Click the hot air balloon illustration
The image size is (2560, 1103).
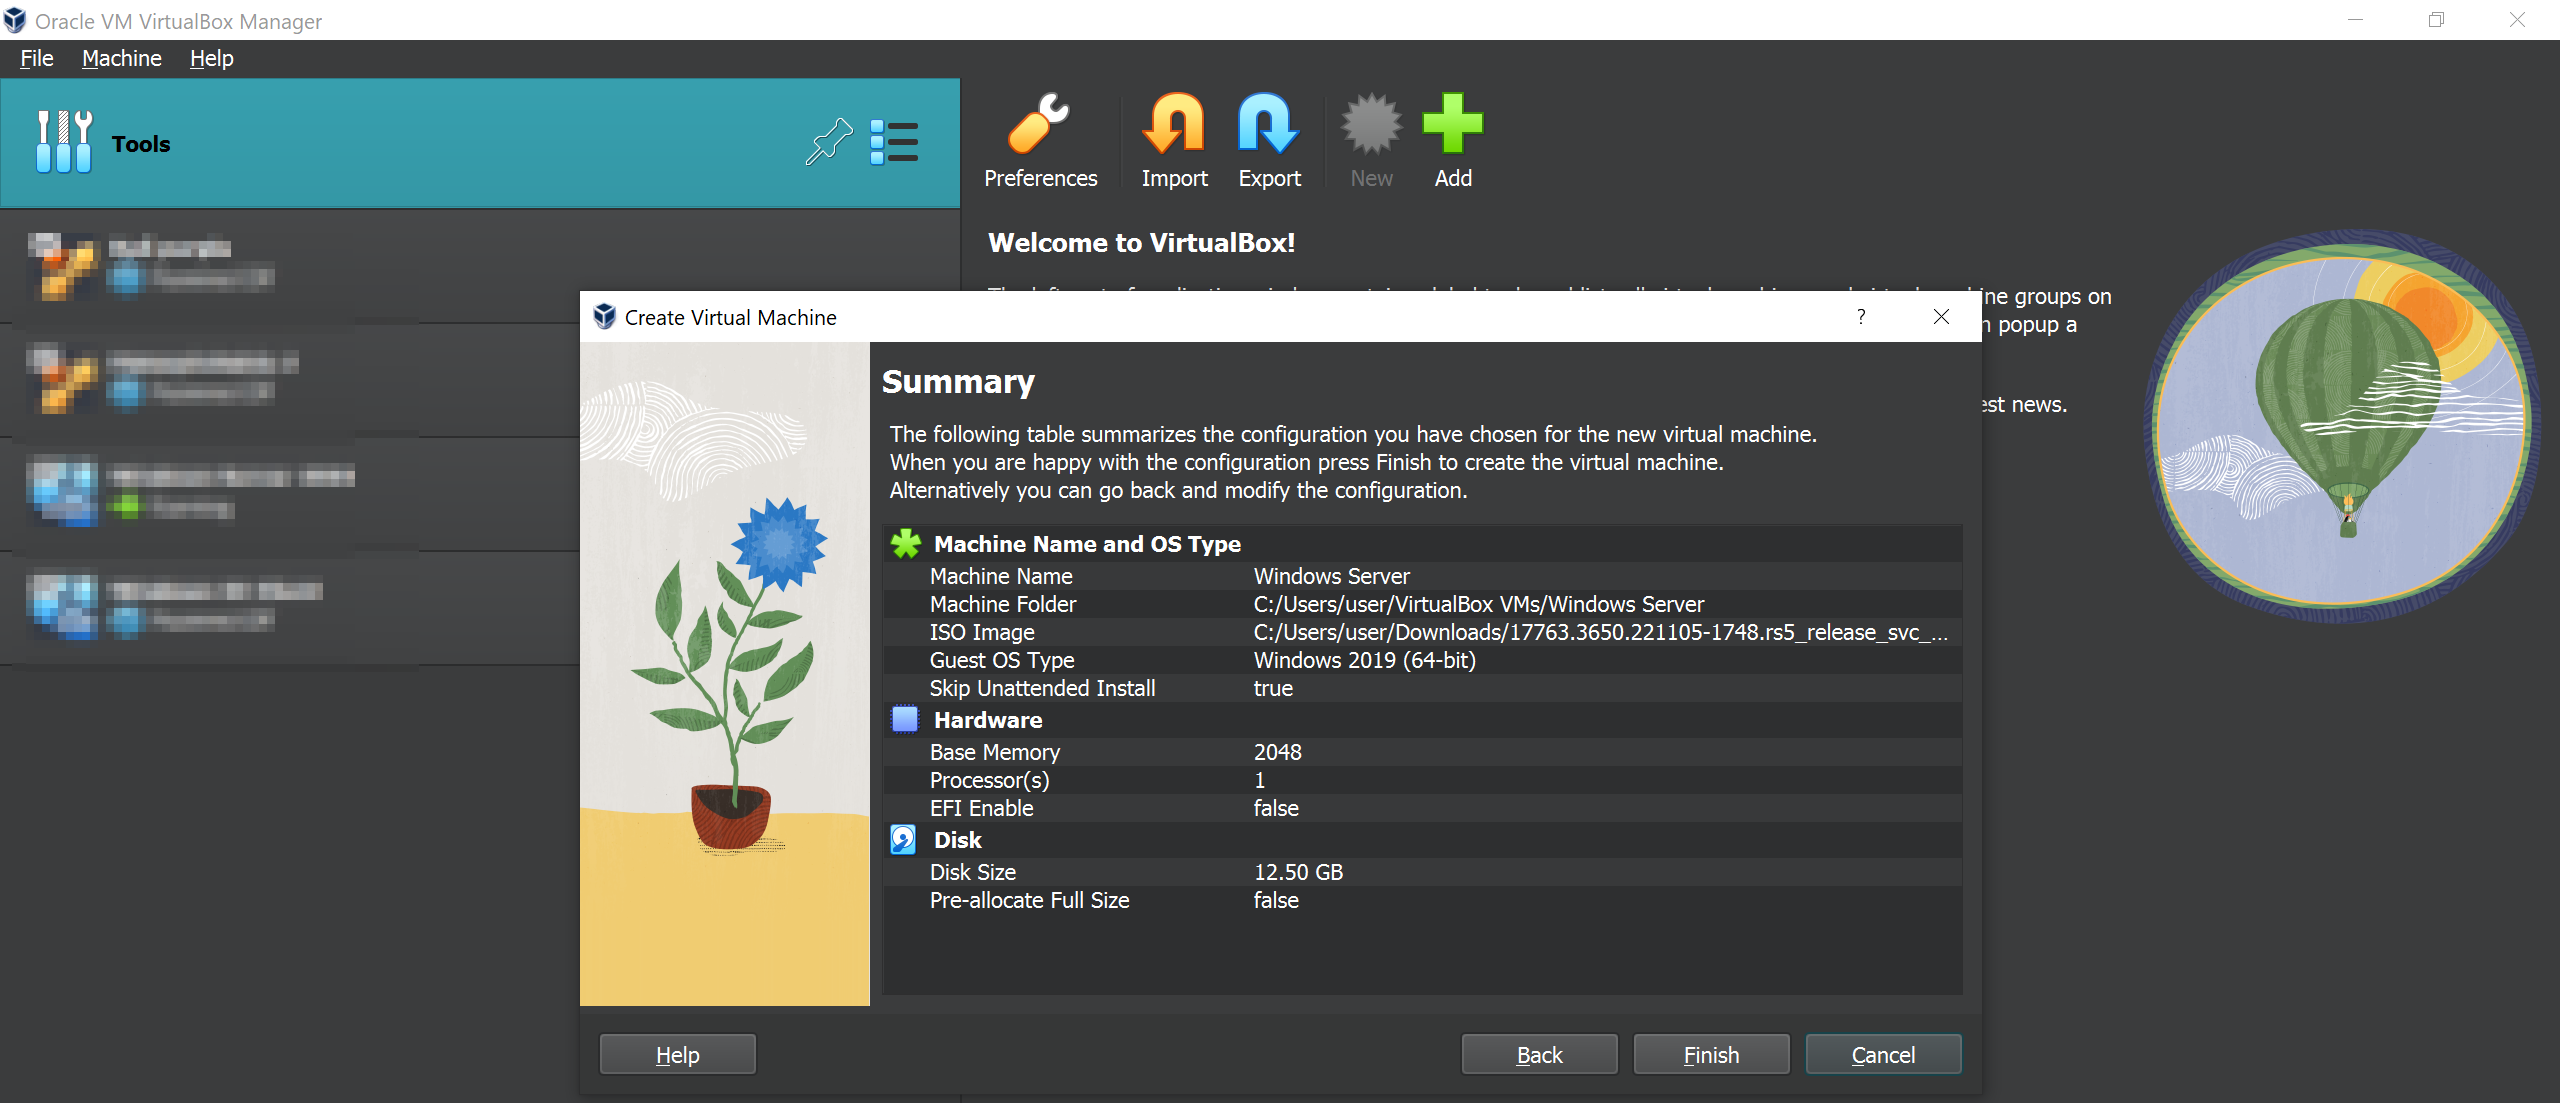(x=2341, y=425)
